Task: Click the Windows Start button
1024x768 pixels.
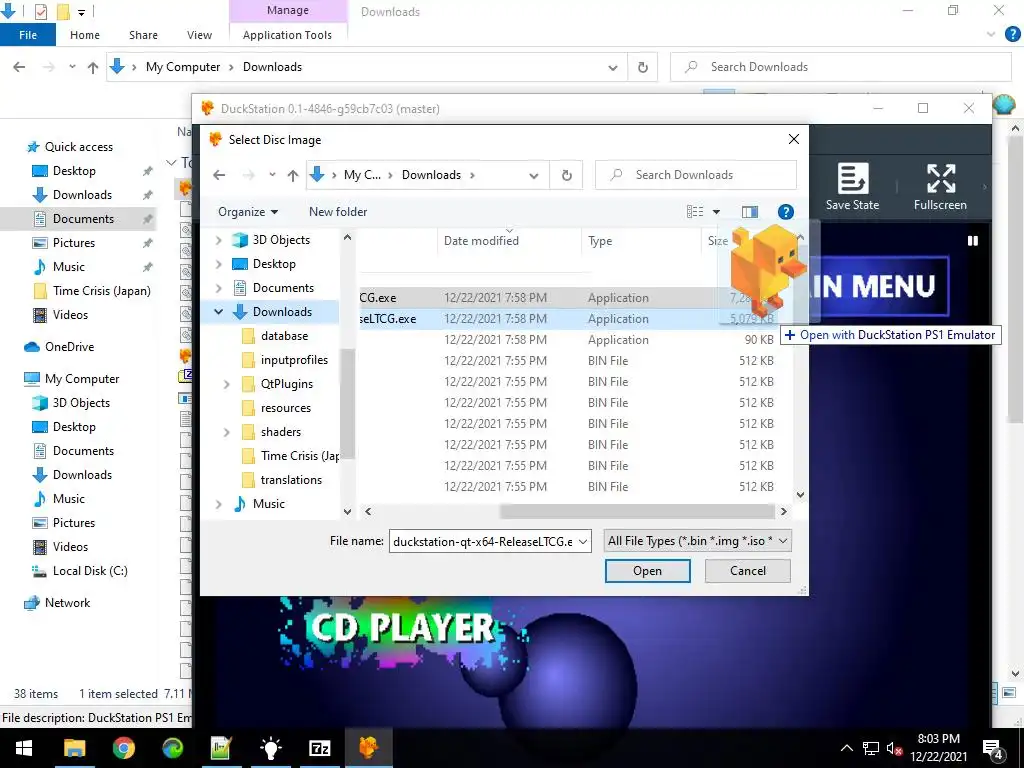Action: (x=24, y=748)
